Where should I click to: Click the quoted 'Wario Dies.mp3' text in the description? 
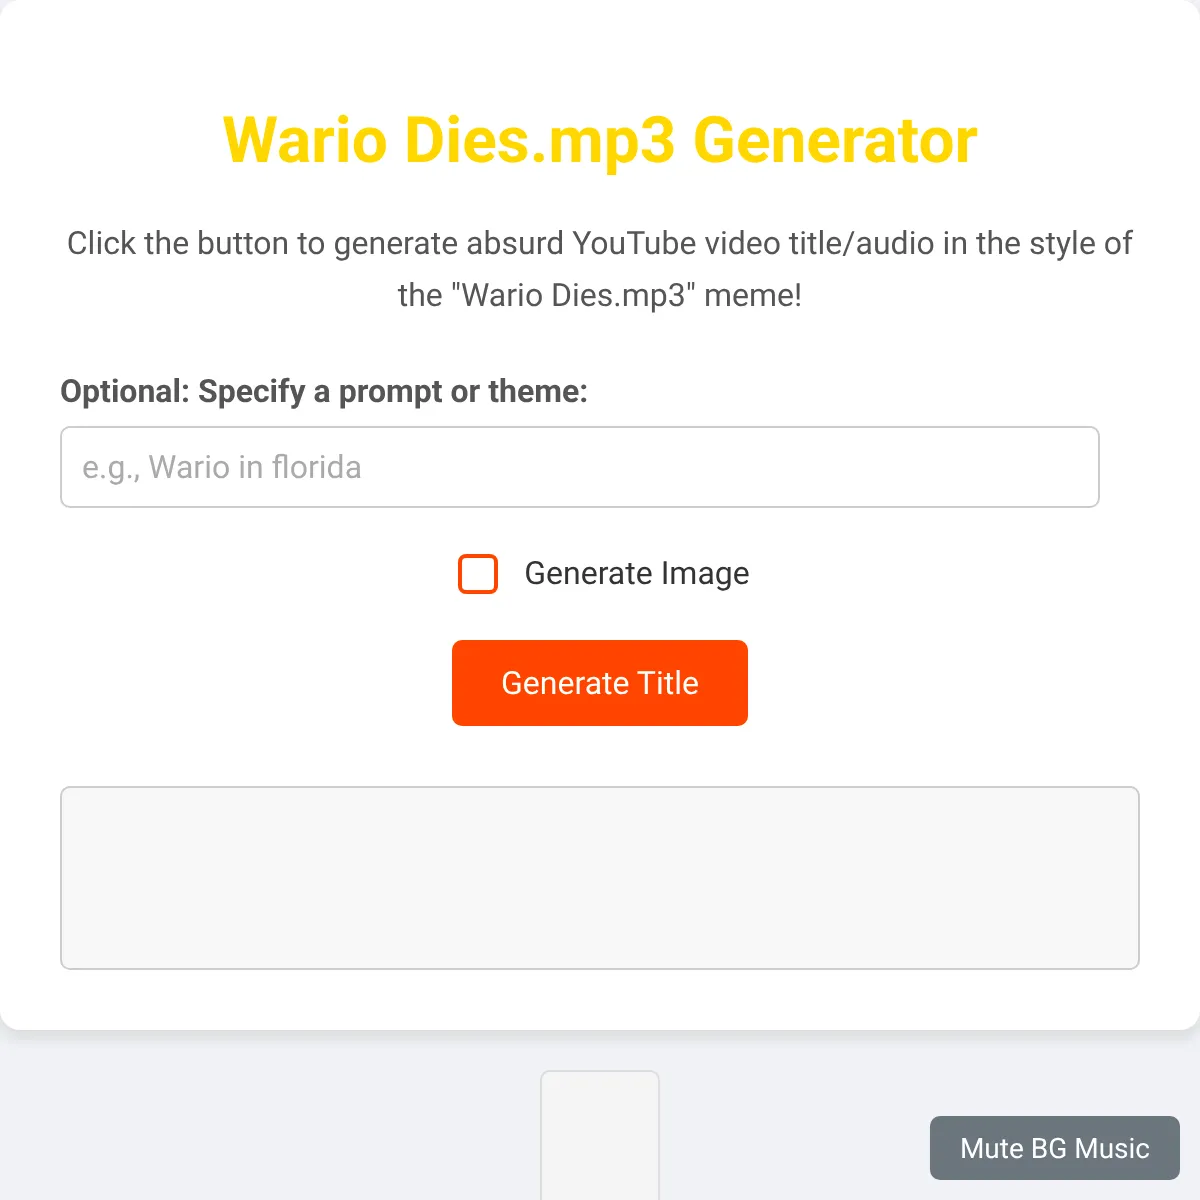(573, 296)
